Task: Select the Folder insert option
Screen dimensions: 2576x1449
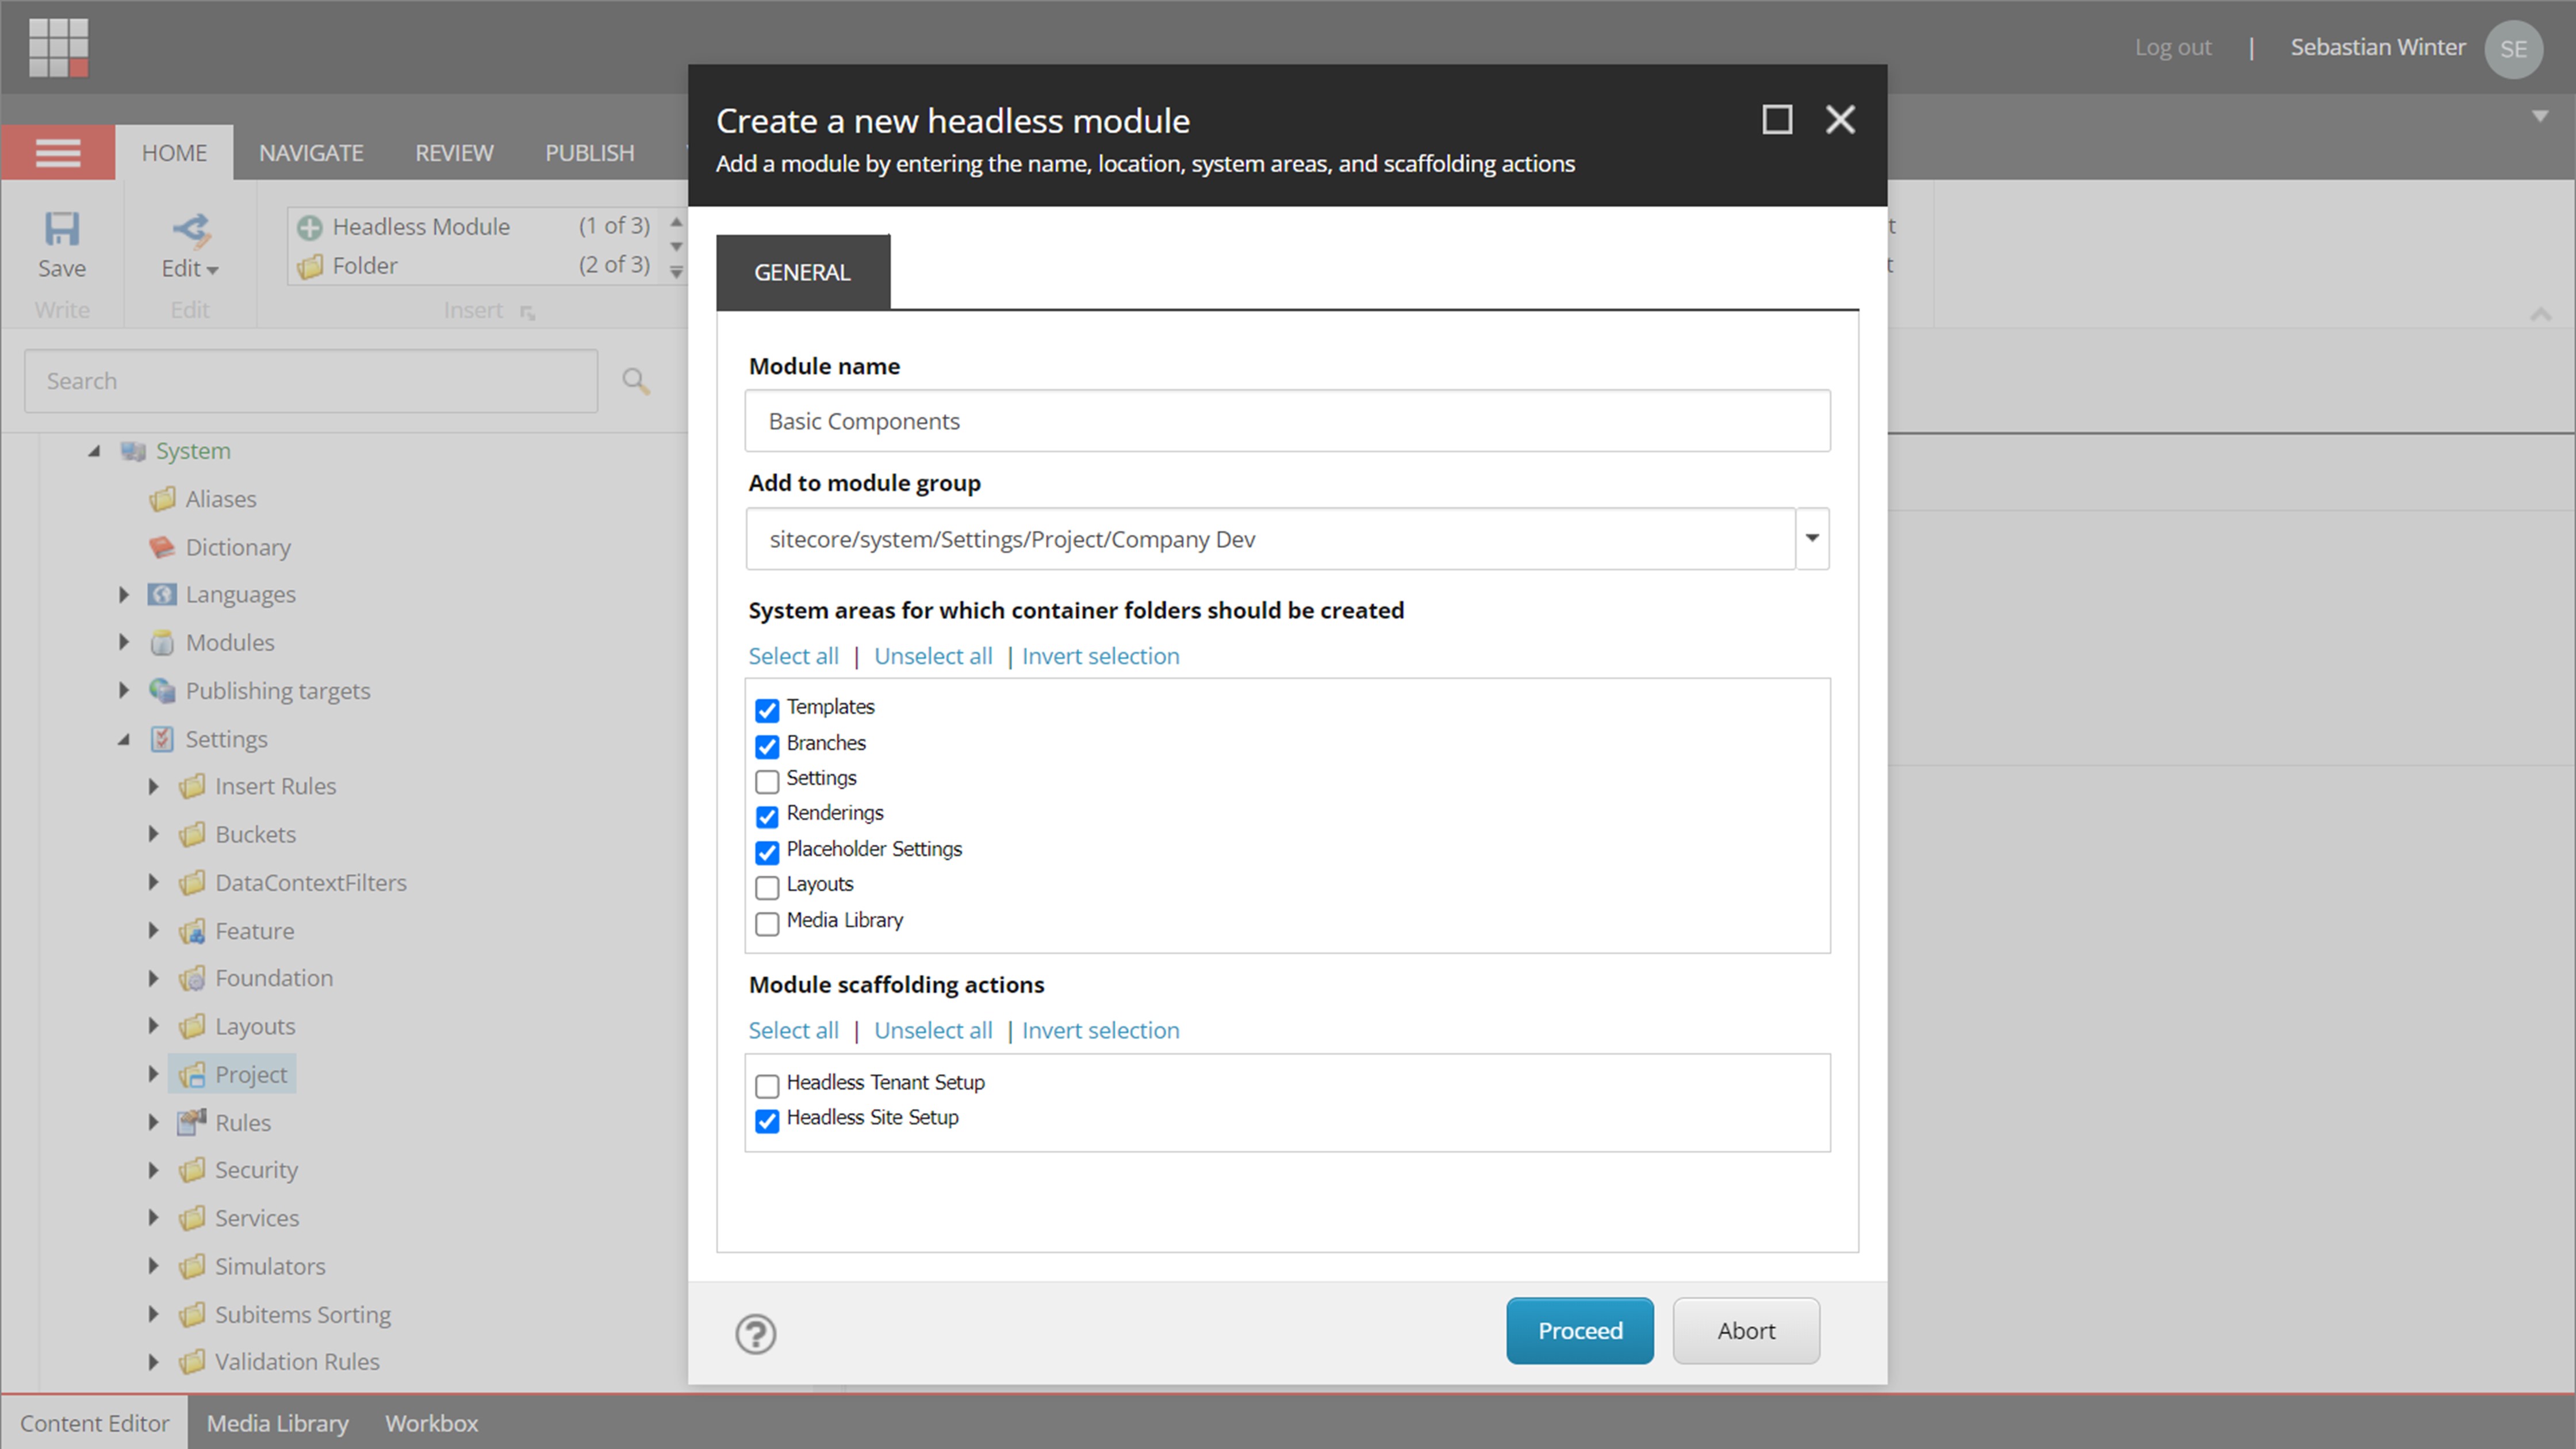Action: pyautogui.click(x=310, y=265)
